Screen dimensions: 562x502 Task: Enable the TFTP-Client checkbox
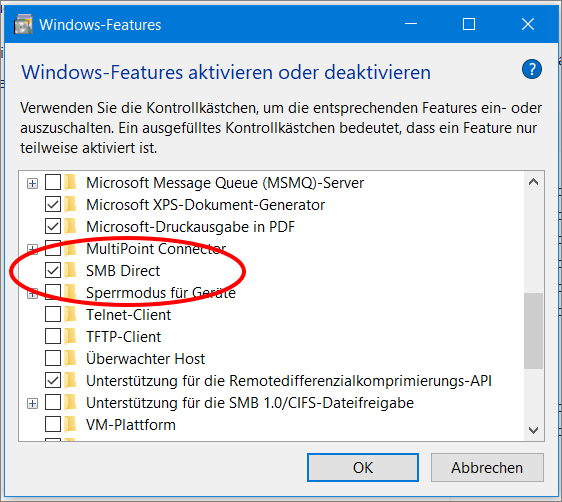pos(53,336)
